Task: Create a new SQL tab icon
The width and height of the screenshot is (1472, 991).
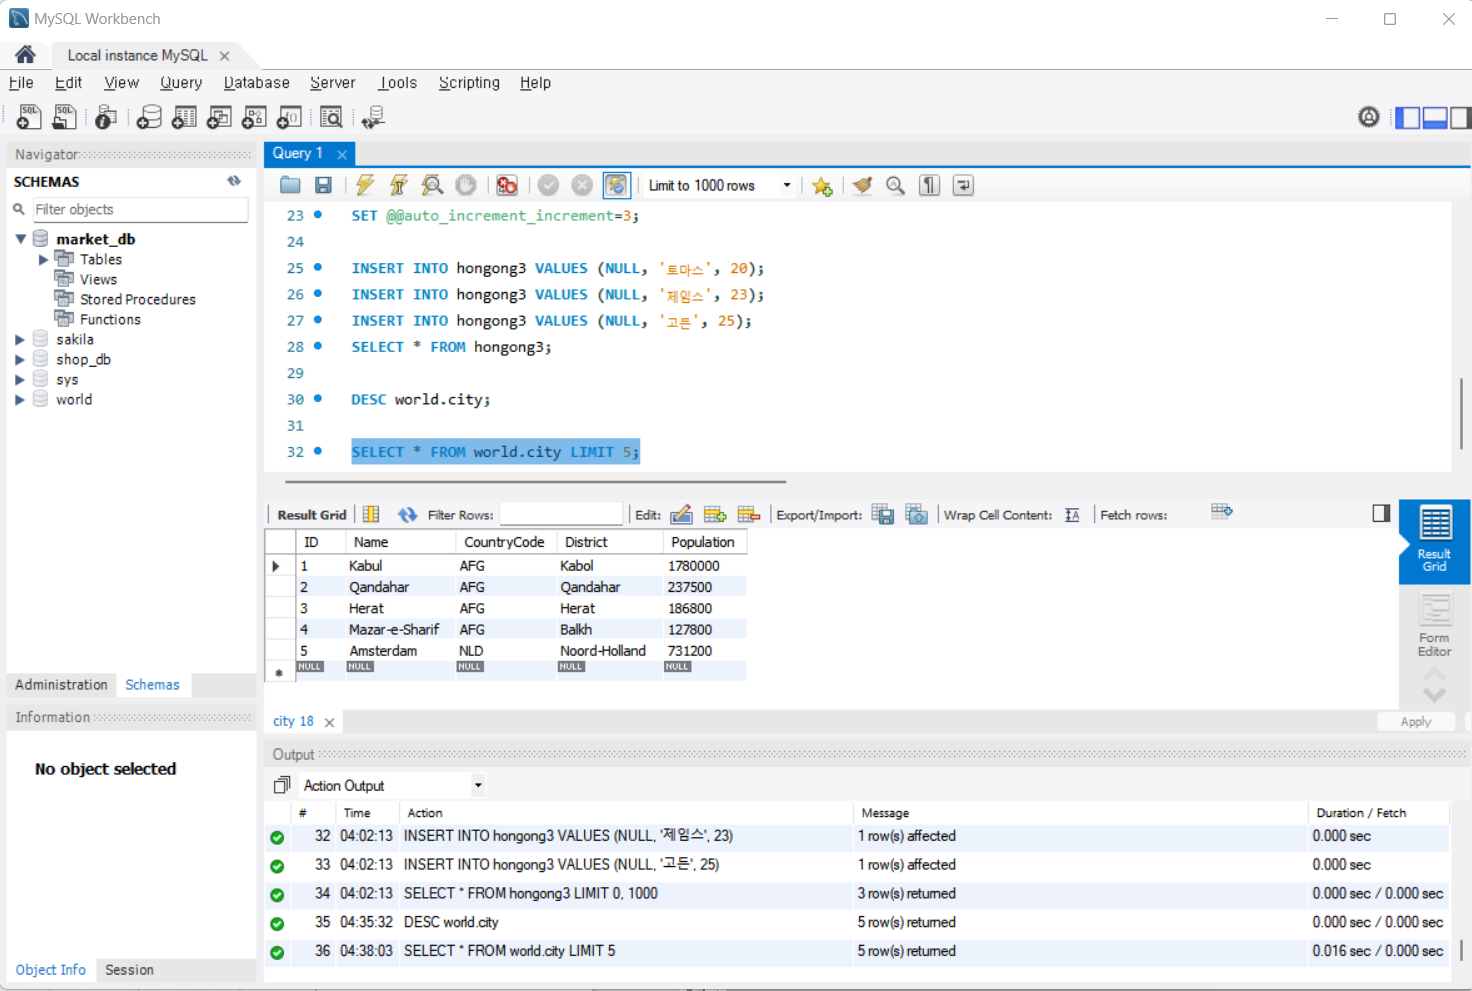Action: tap(29, 117)
